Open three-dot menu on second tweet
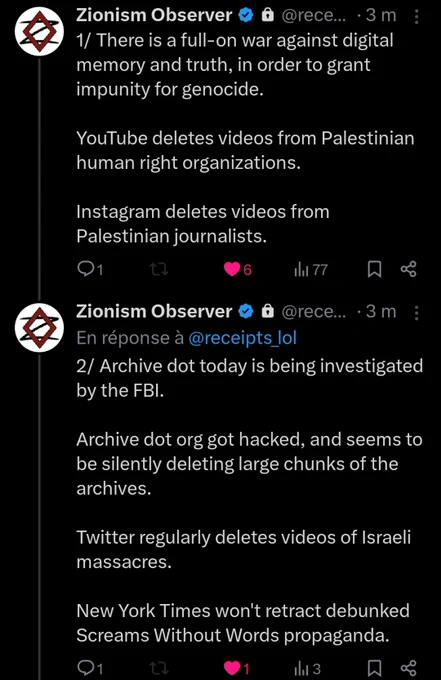The width and height of the screenshot is (441, 680). [416, 312]
